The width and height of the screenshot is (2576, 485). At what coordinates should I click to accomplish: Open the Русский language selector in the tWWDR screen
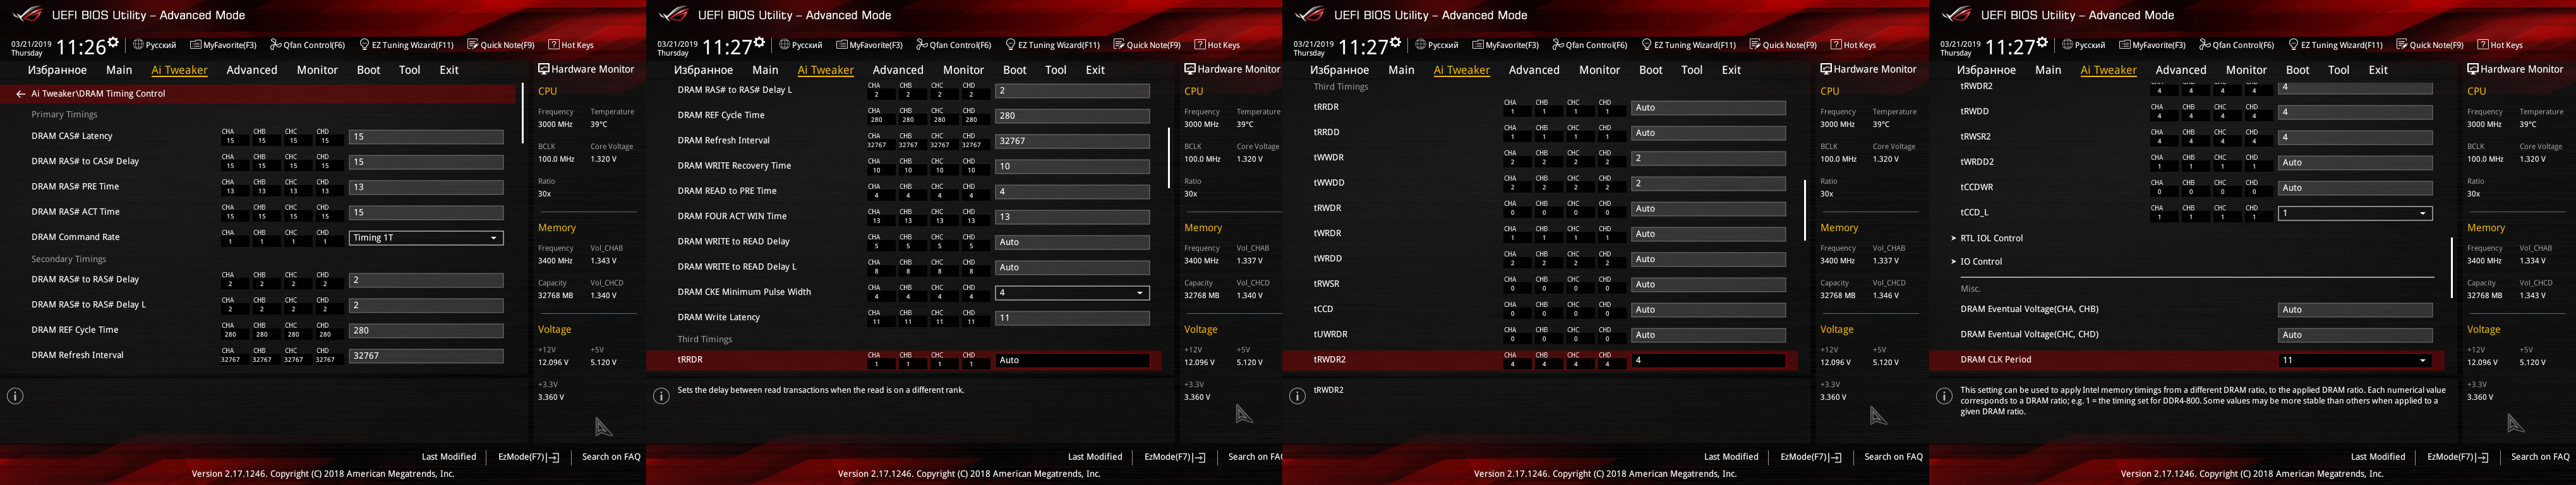click(x=1436, y=45)
